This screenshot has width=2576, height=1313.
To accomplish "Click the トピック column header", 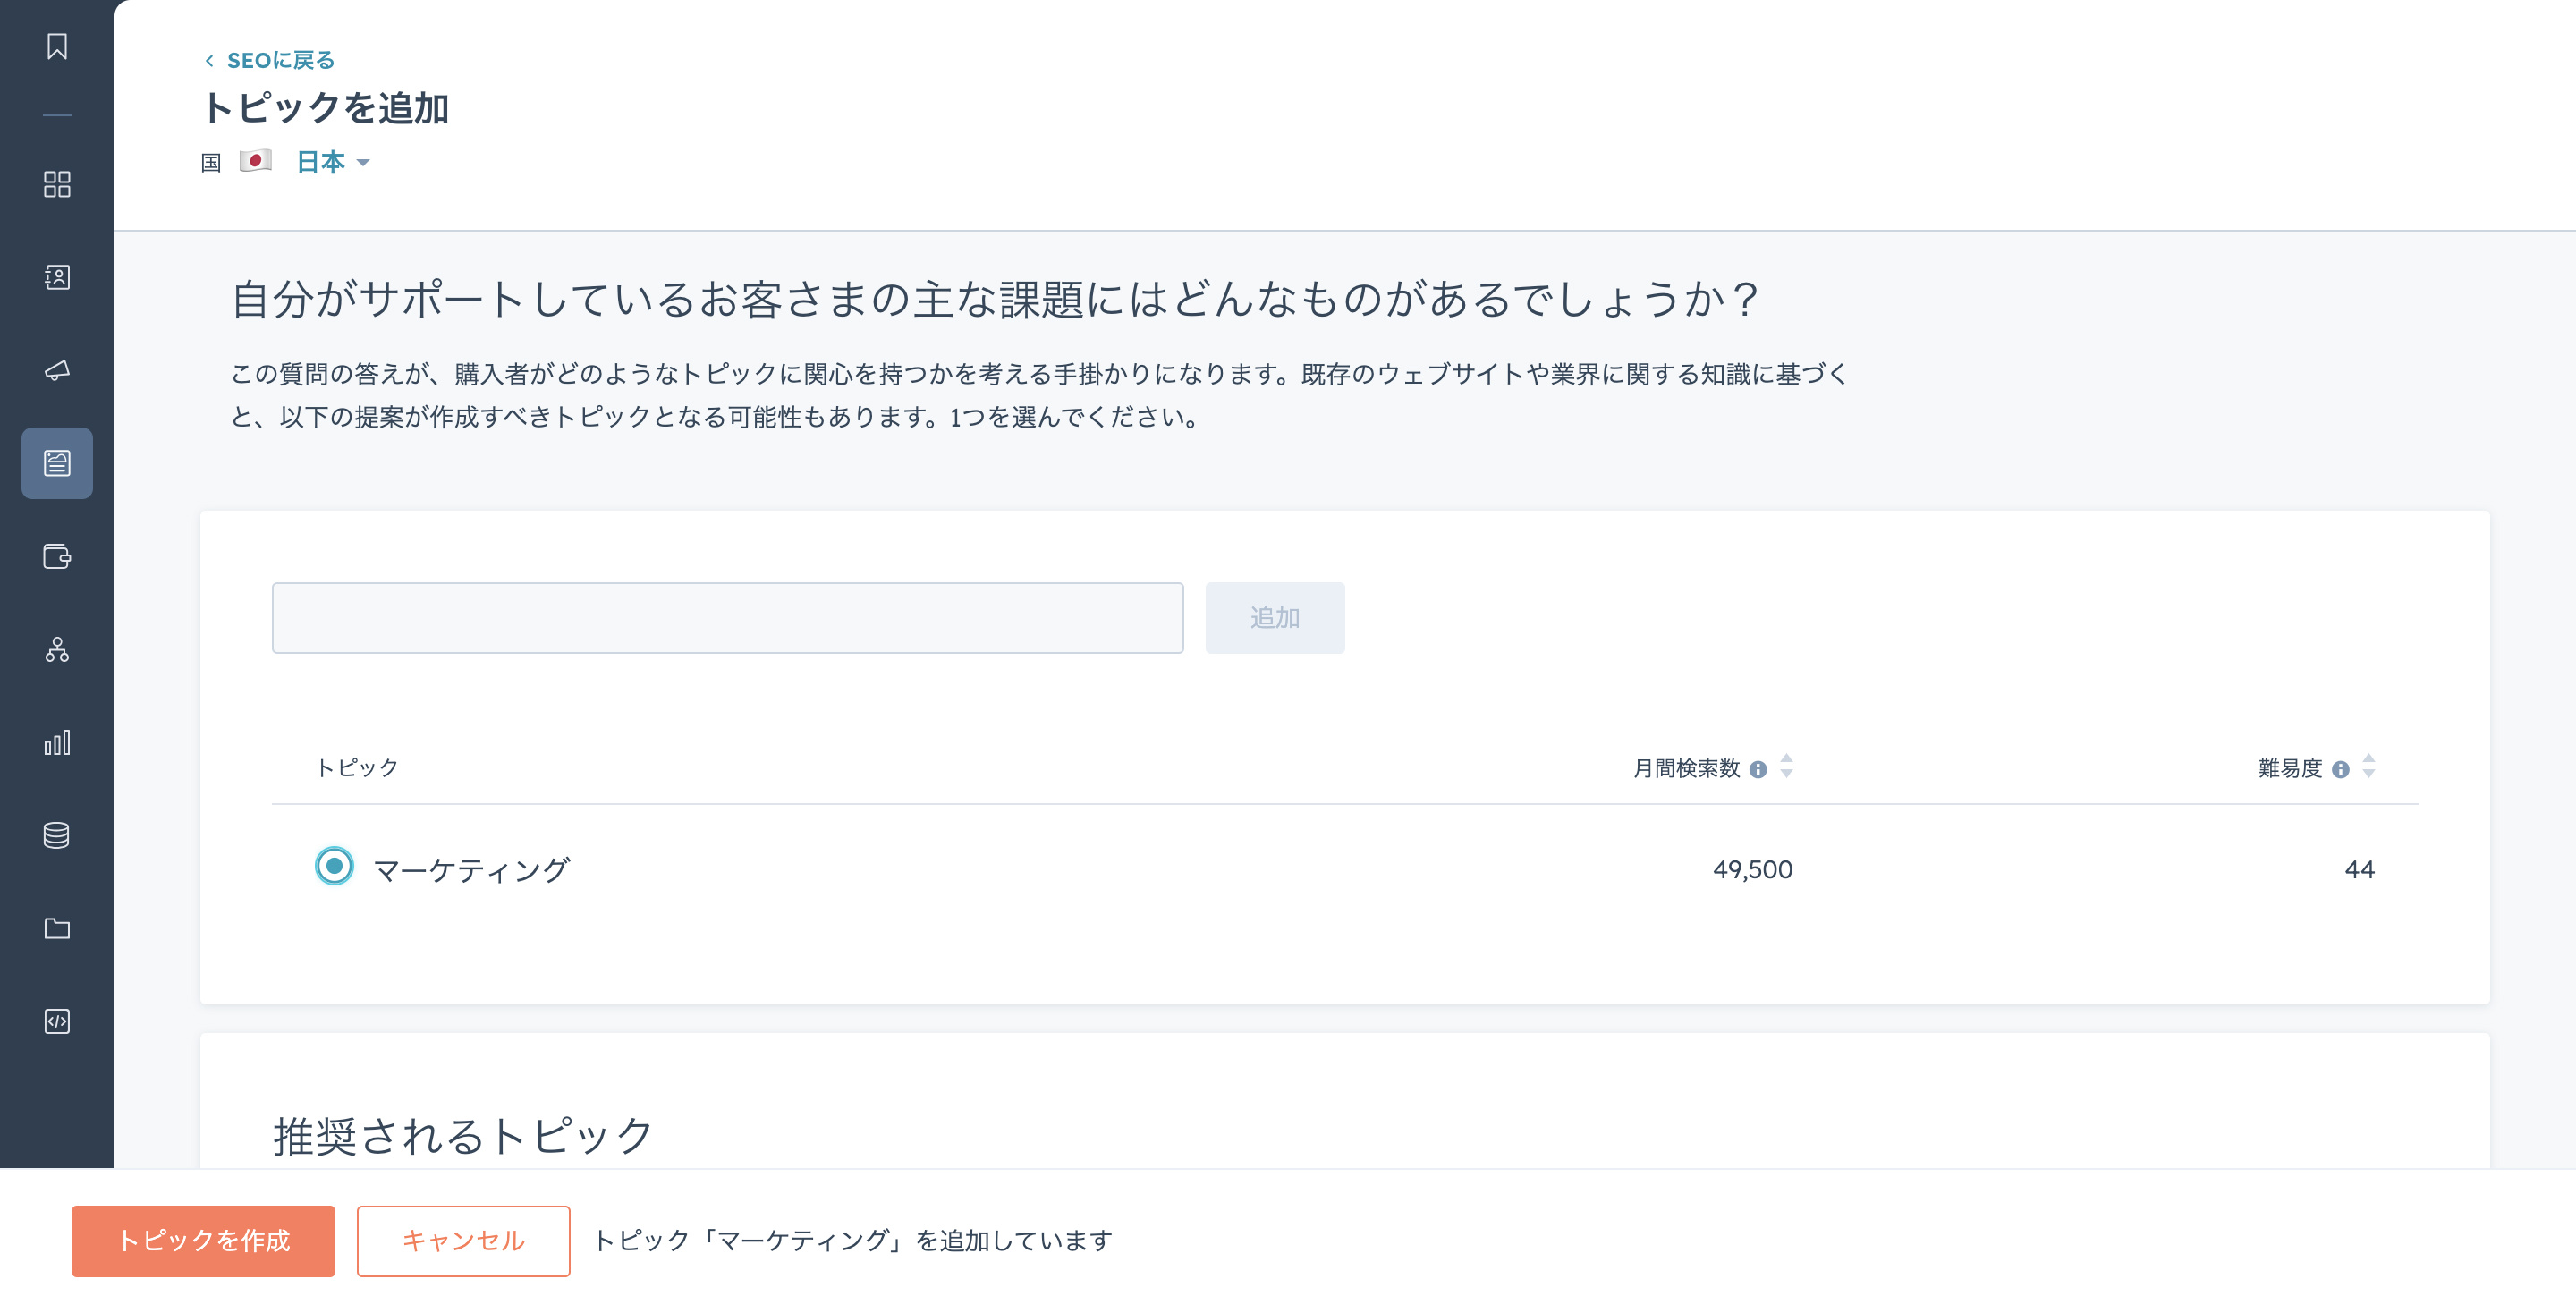I will point(357,767).
